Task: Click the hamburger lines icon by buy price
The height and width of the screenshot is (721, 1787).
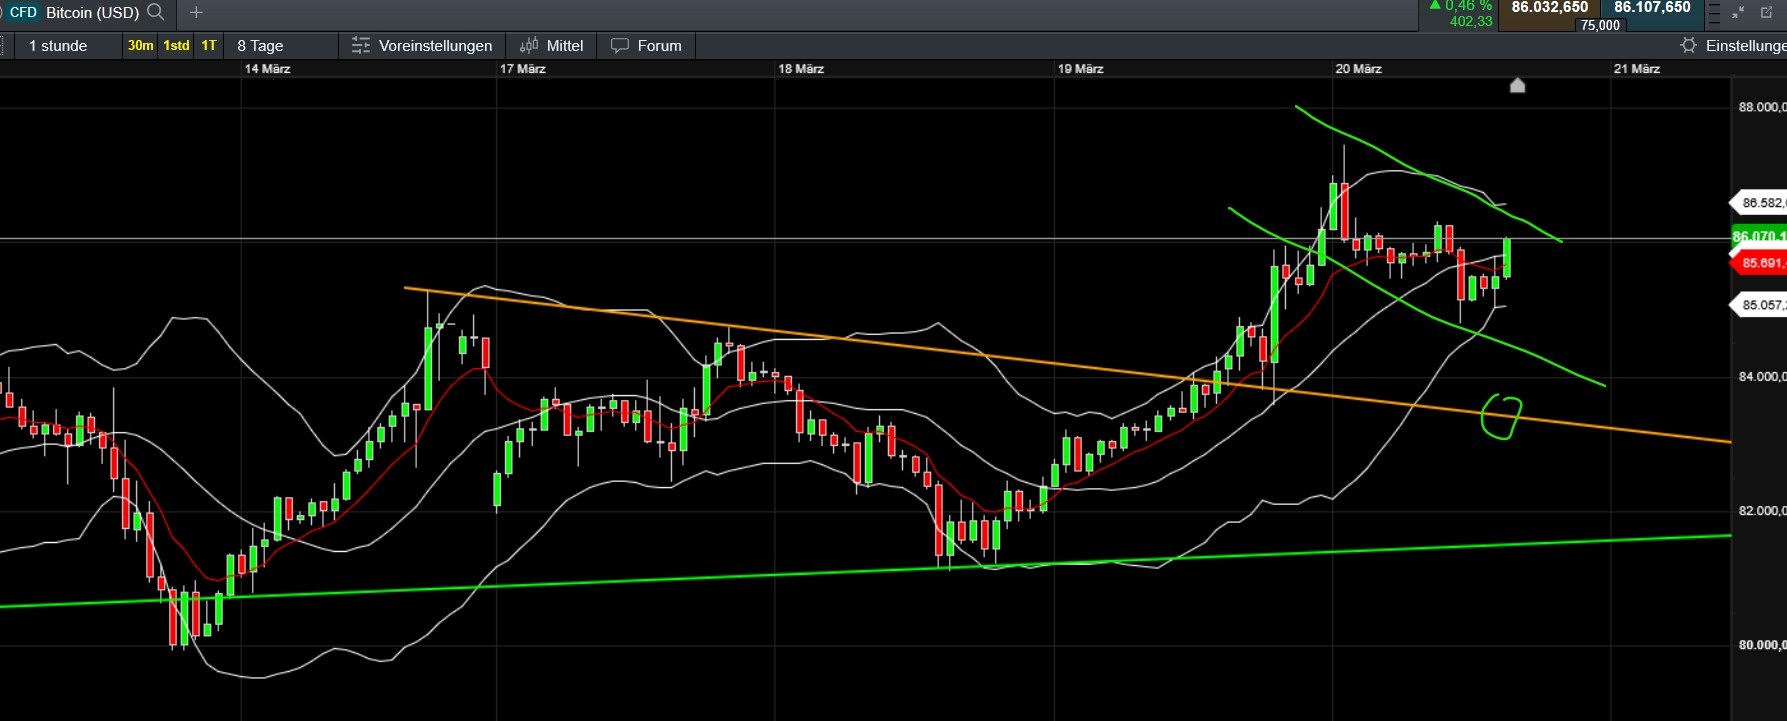Action: click(1713, 13)
